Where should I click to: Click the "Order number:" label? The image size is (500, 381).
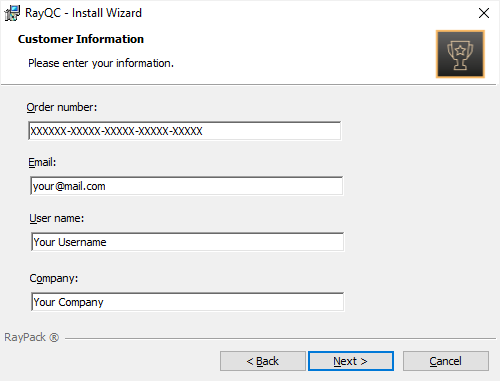pyautogui.click(x=62, y=107)
